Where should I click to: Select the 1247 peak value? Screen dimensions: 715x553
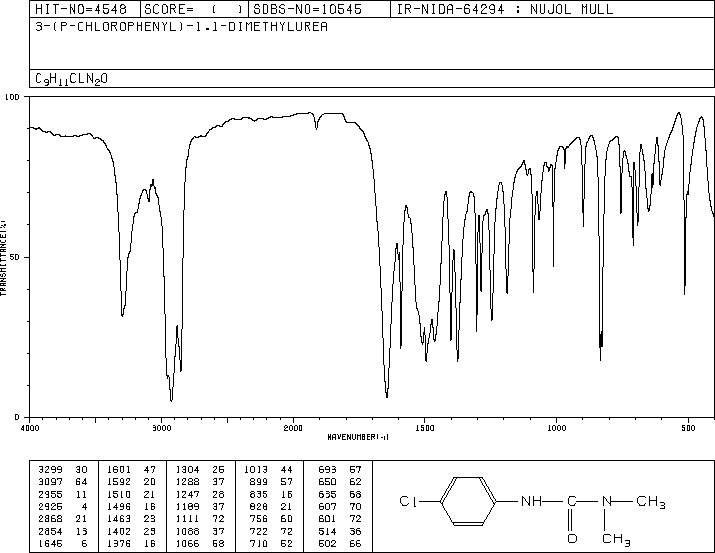pos(187,494)
